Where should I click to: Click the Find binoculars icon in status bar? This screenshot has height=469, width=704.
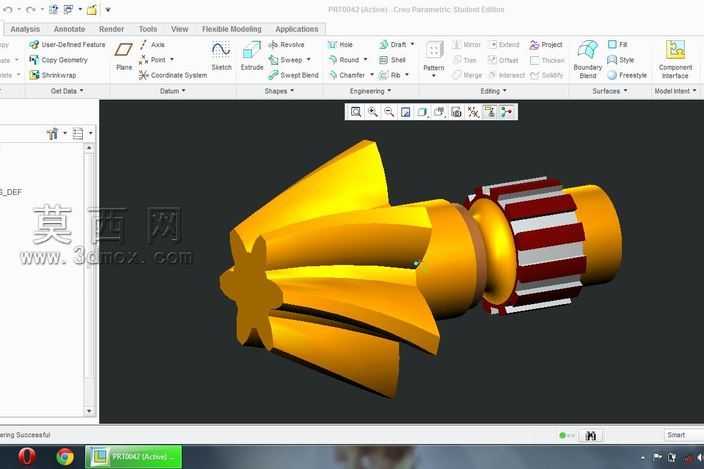pos(590,435)
